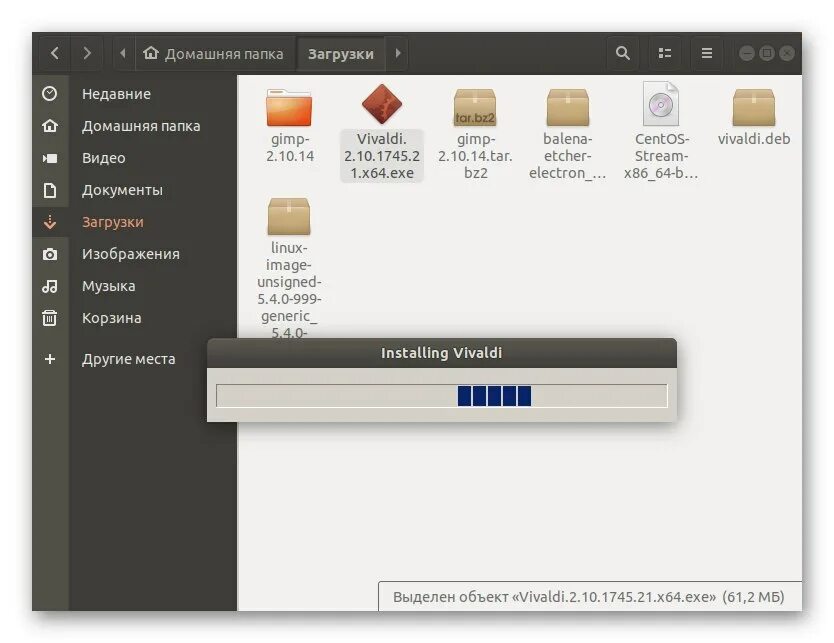Click the Документы document icon
The image size is (834, 643).
[49, 190]
